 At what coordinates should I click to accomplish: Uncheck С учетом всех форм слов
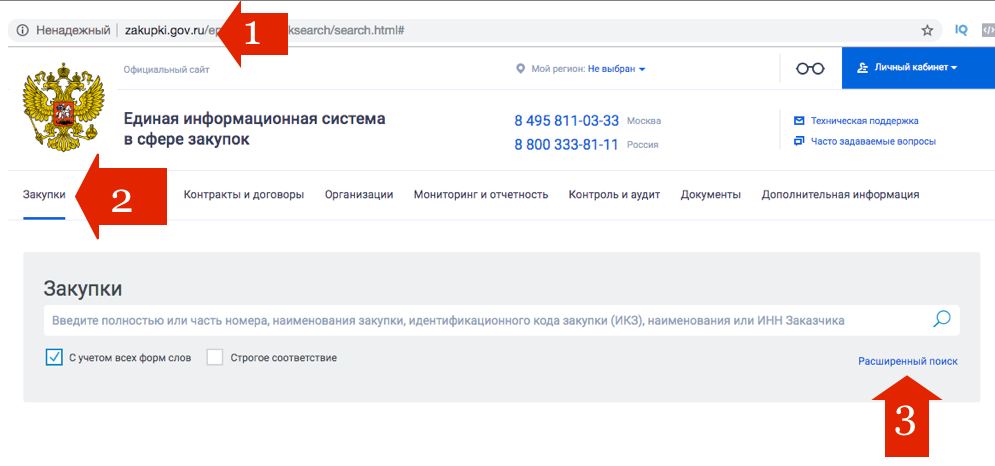pyautogui.click(x=54, y=357)
